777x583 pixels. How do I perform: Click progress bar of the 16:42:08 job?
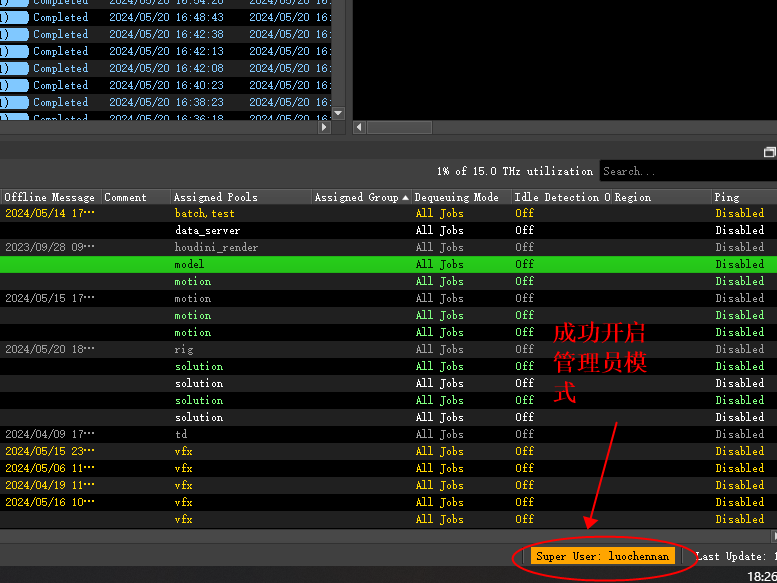coord(14,68)
